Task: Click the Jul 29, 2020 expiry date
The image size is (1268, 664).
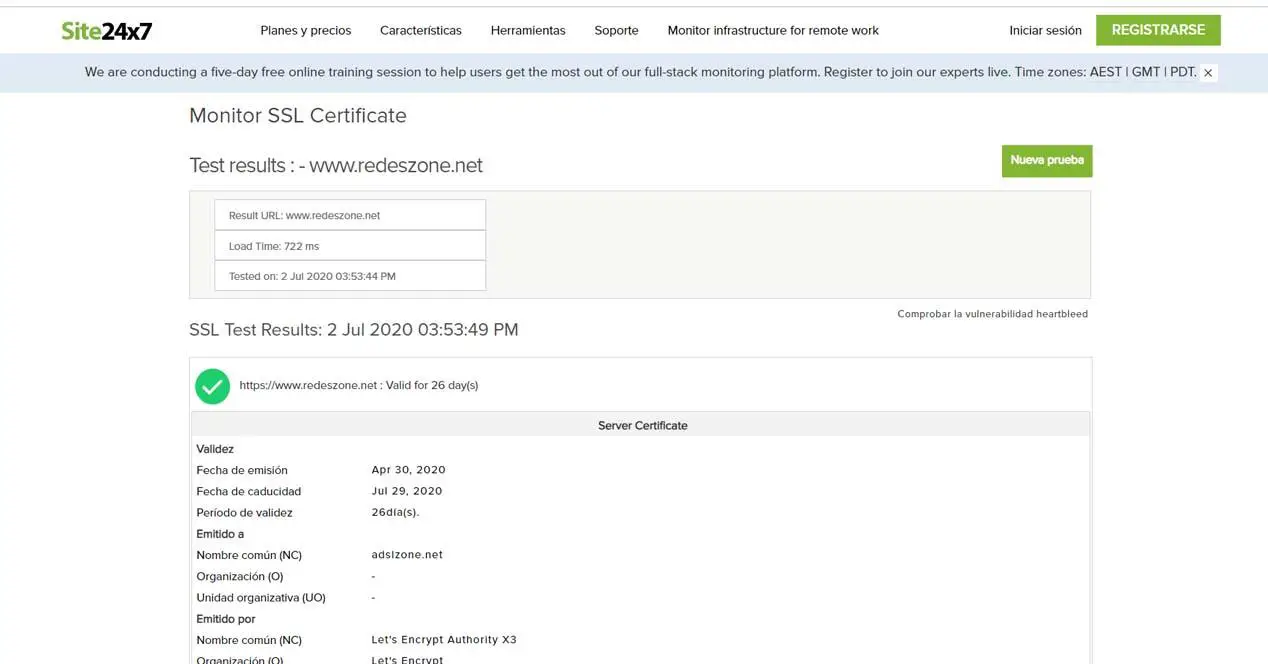Action: [x=406, y=492]
